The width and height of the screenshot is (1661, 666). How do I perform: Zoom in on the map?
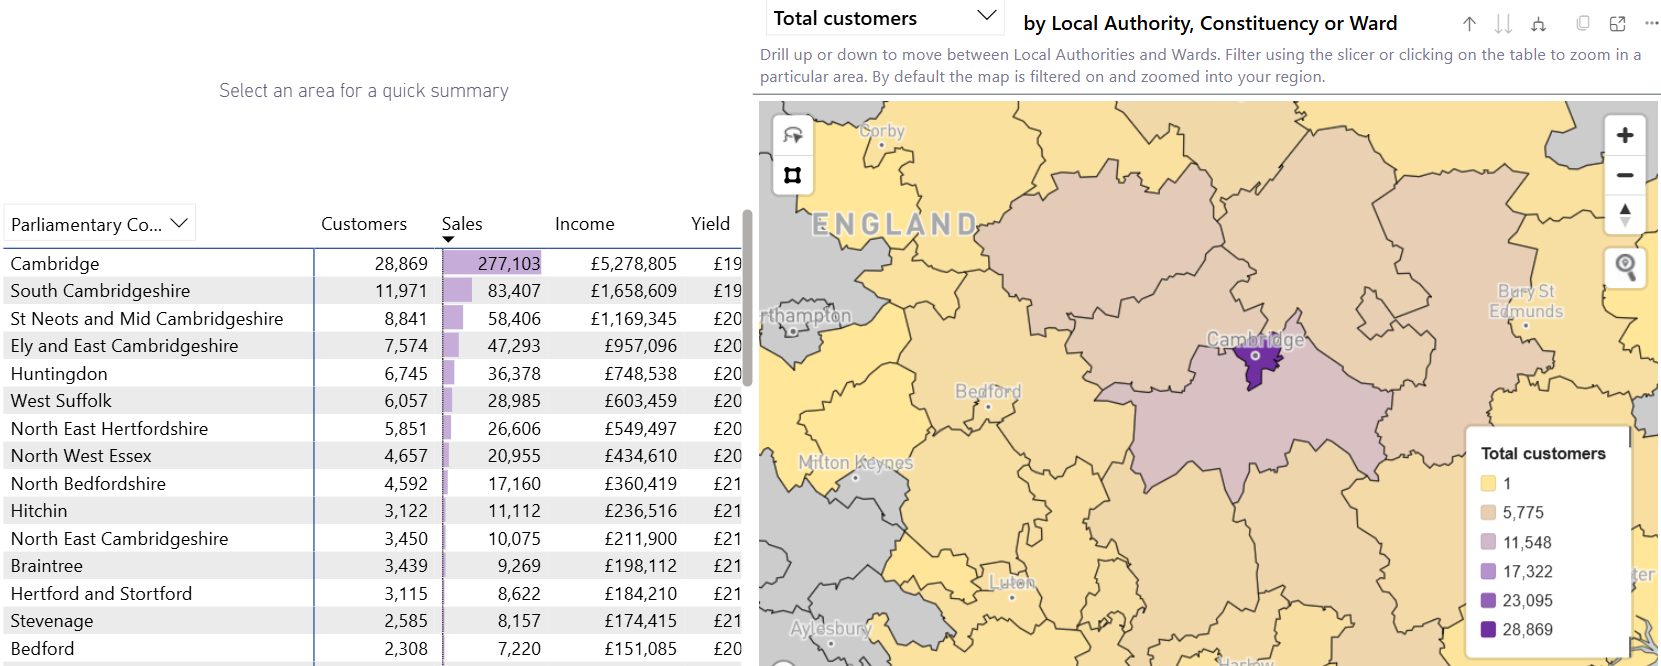(x=1625, y=135)
